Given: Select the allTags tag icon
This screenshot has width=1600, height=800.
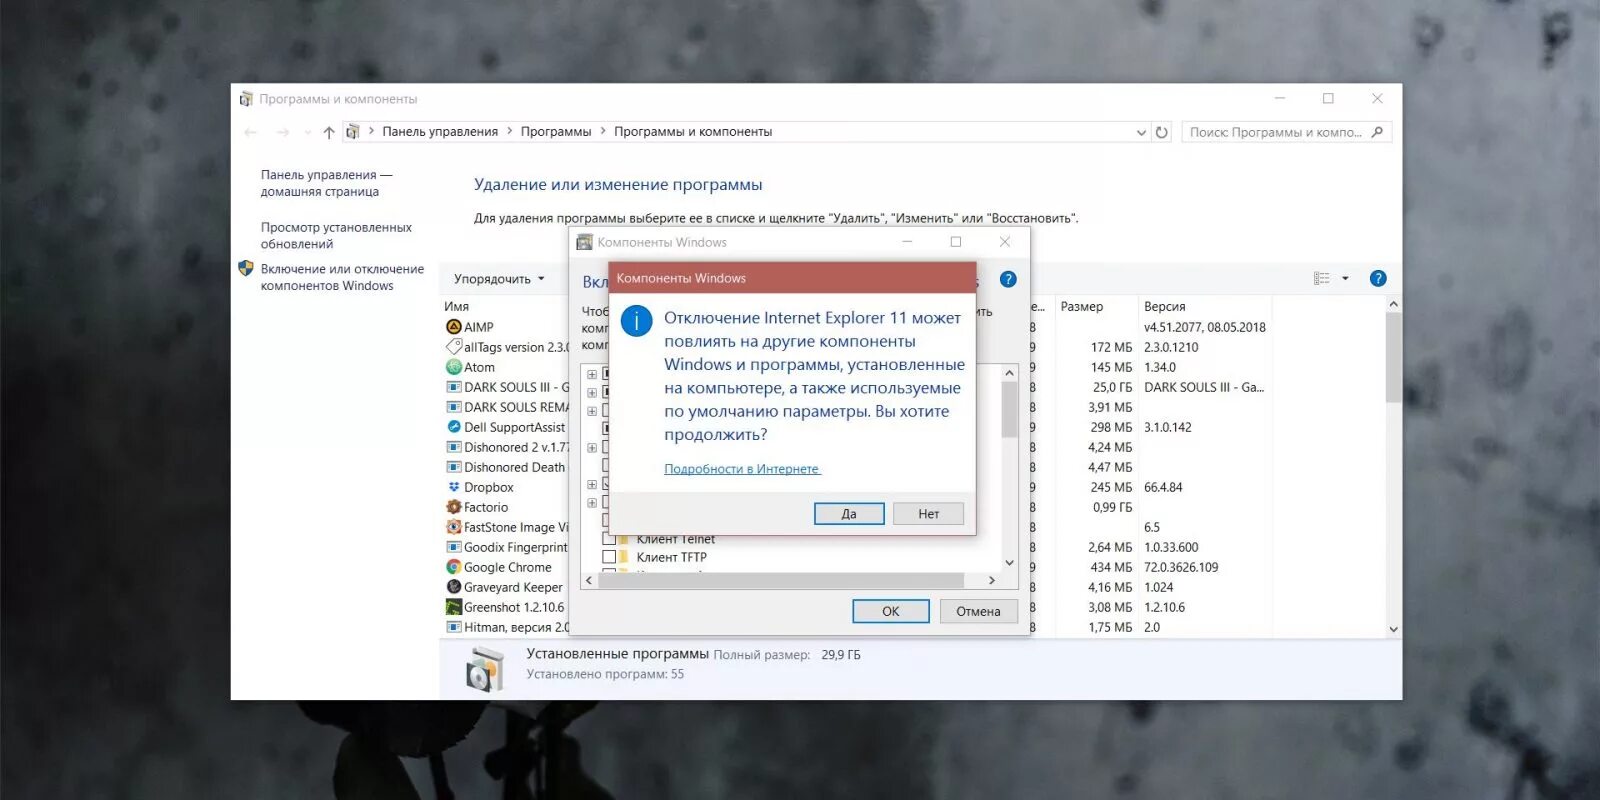Looking at the screenshot, I should click(x=453, y=347).
